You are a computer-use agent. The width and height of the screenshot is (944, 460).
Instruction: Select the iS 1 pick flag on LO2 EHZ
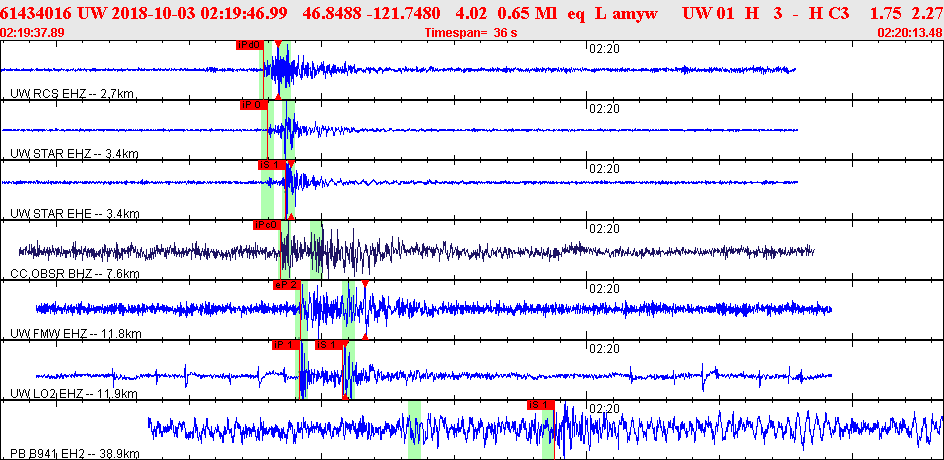pyautogui.click(x=329, y=344)
